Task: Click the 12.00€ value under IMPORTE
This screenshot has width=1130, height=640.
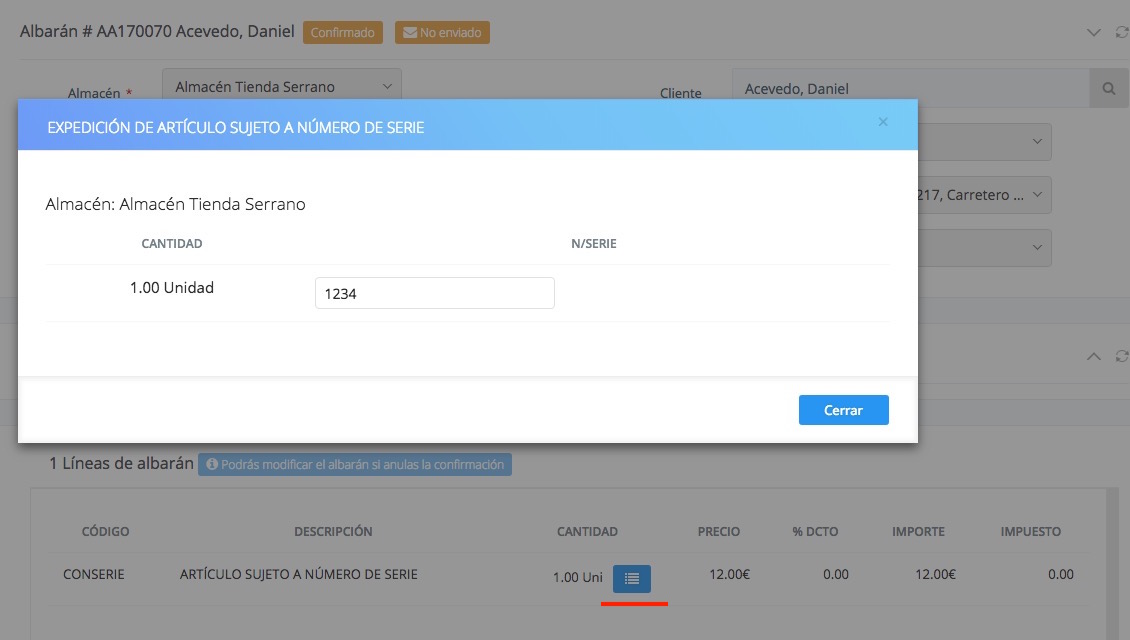Action: [935, 574]
